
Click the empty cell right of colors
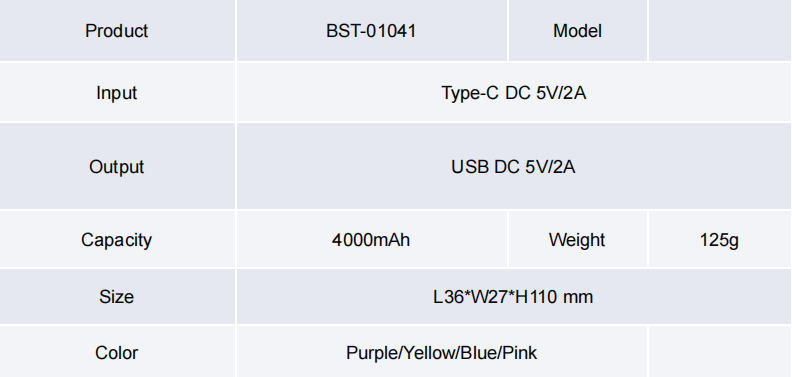(x=720, y=352)
